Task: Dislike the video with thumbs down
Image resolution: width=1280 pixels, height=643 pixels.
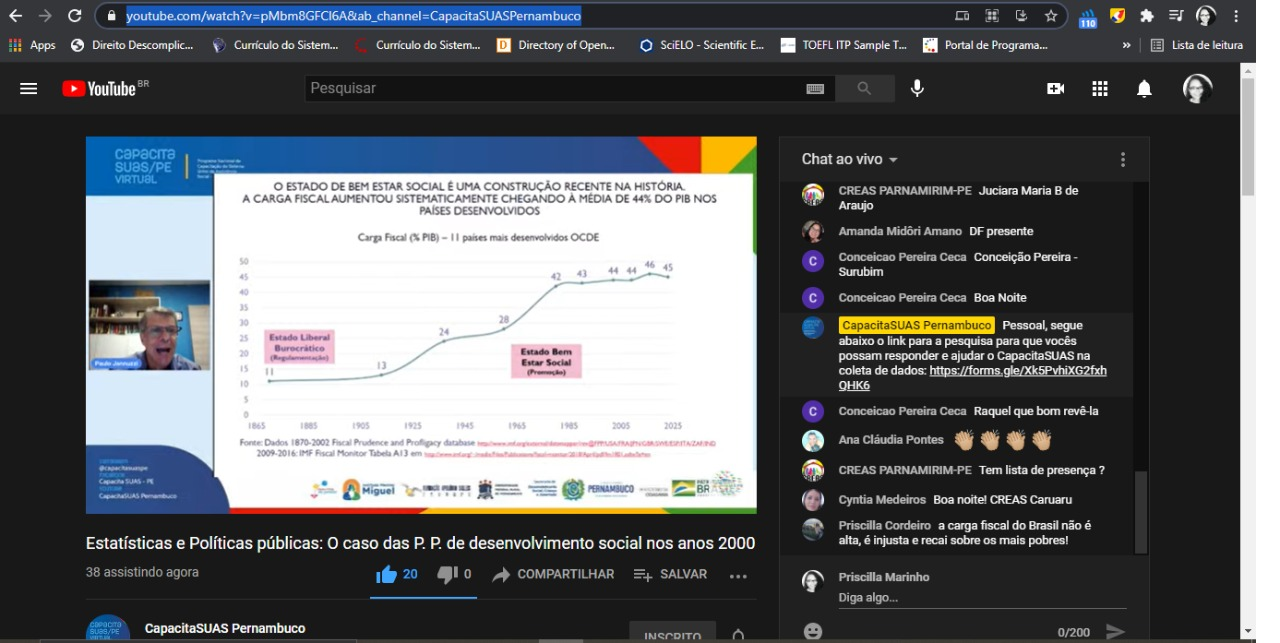Action: click(448, 574)
